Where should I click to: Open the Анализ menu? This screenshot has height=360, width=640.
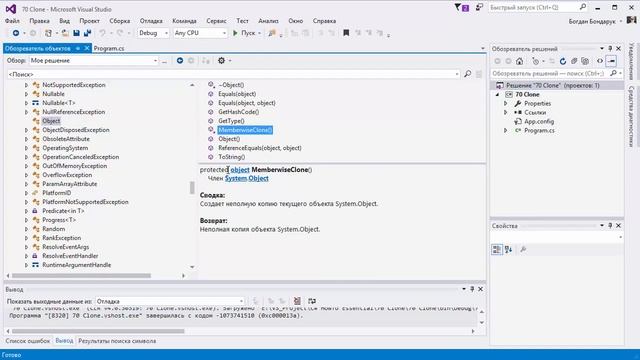[x=268, y=20]
